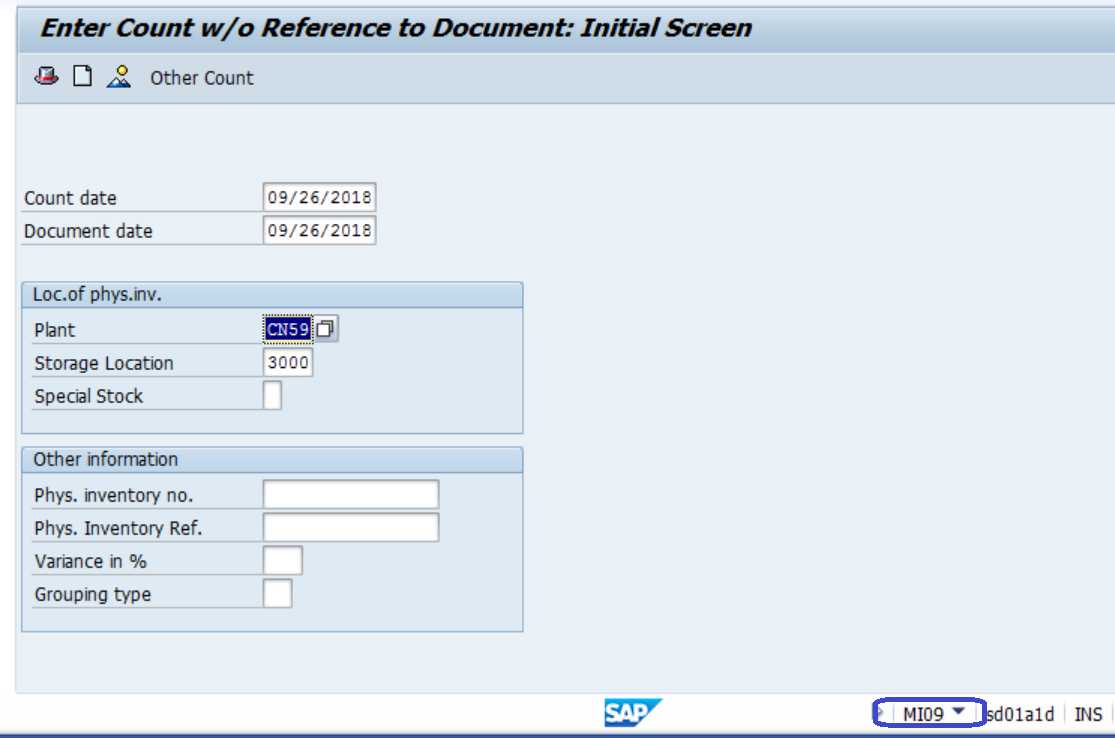The width and height of the screenshot is (1115, 738).
Task: Click the sd01a1d system name in the status bar
Action: tap(1020, 714)
